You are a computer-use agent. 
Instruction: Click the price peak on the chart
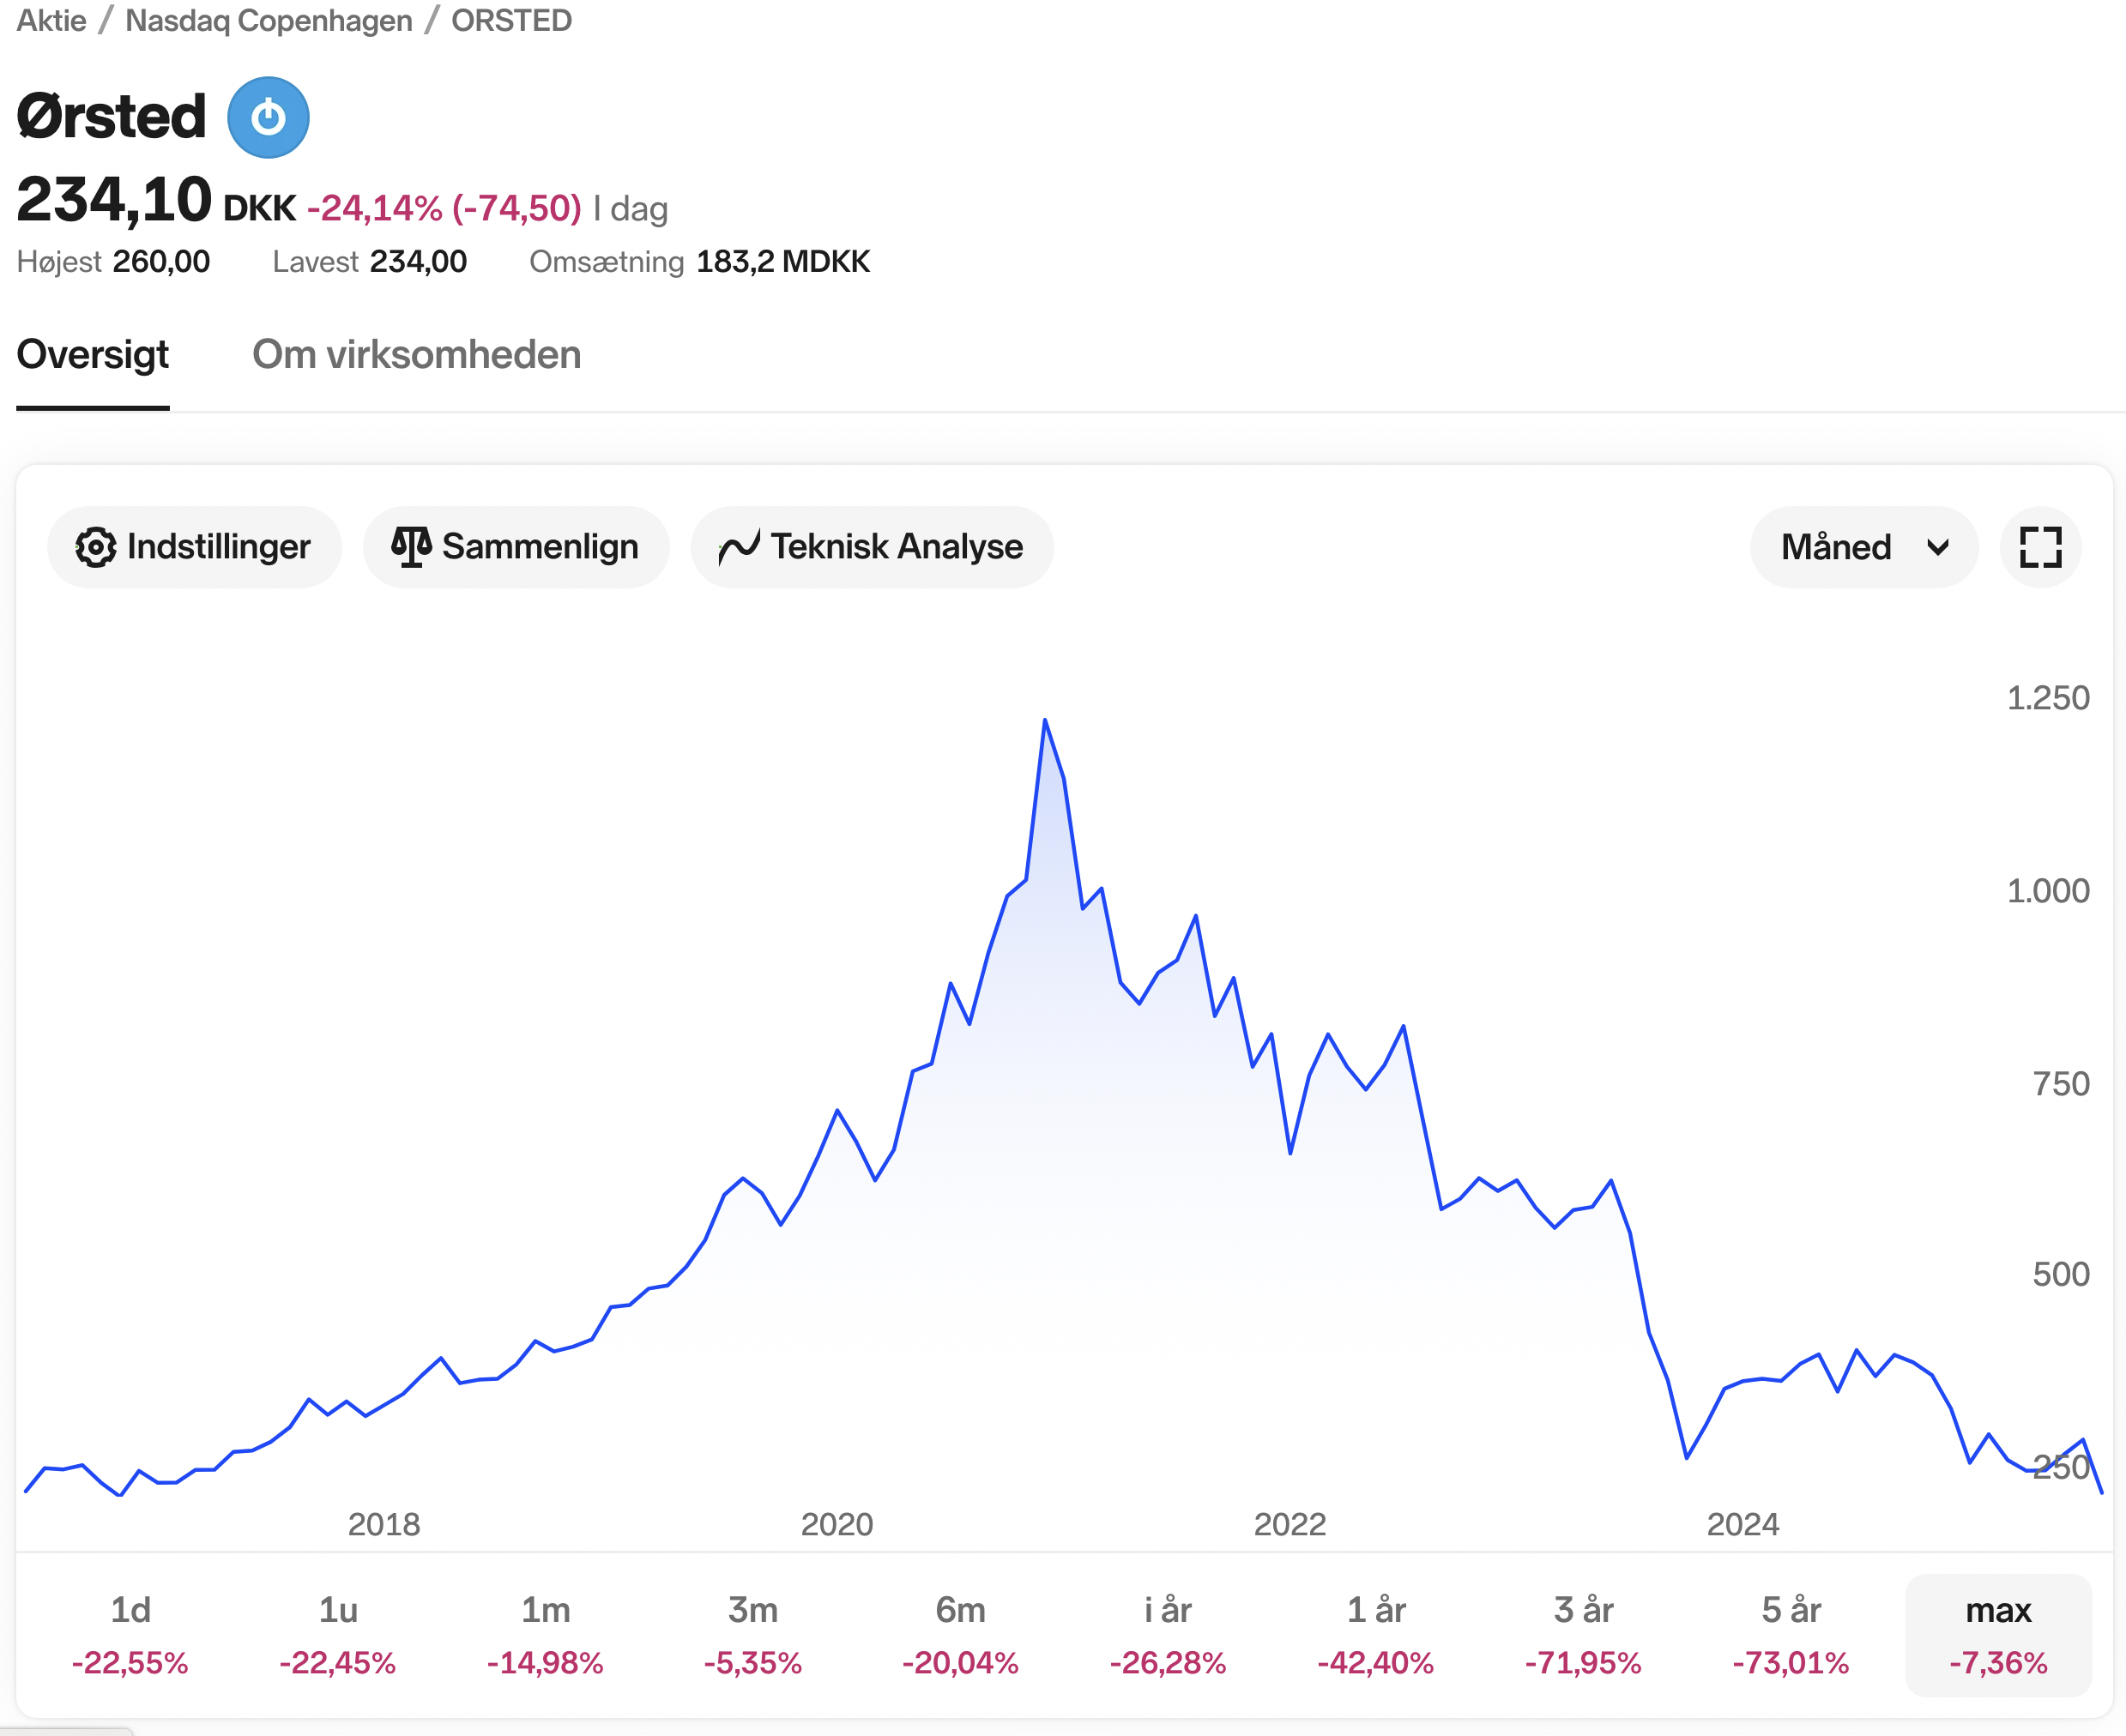[x=1045, y=720]
